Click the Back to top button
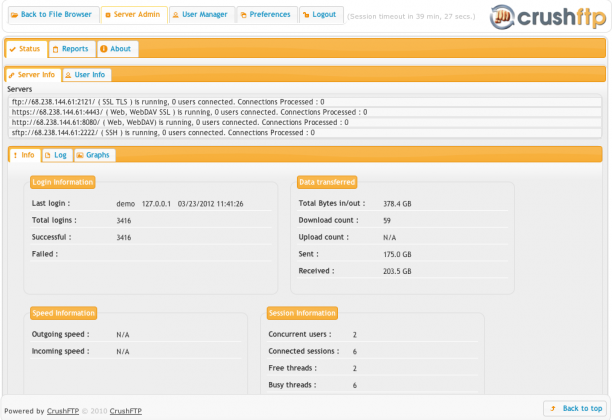Image resolution: width=612 pixels, height=420 pixels. [x=575, y=408]
